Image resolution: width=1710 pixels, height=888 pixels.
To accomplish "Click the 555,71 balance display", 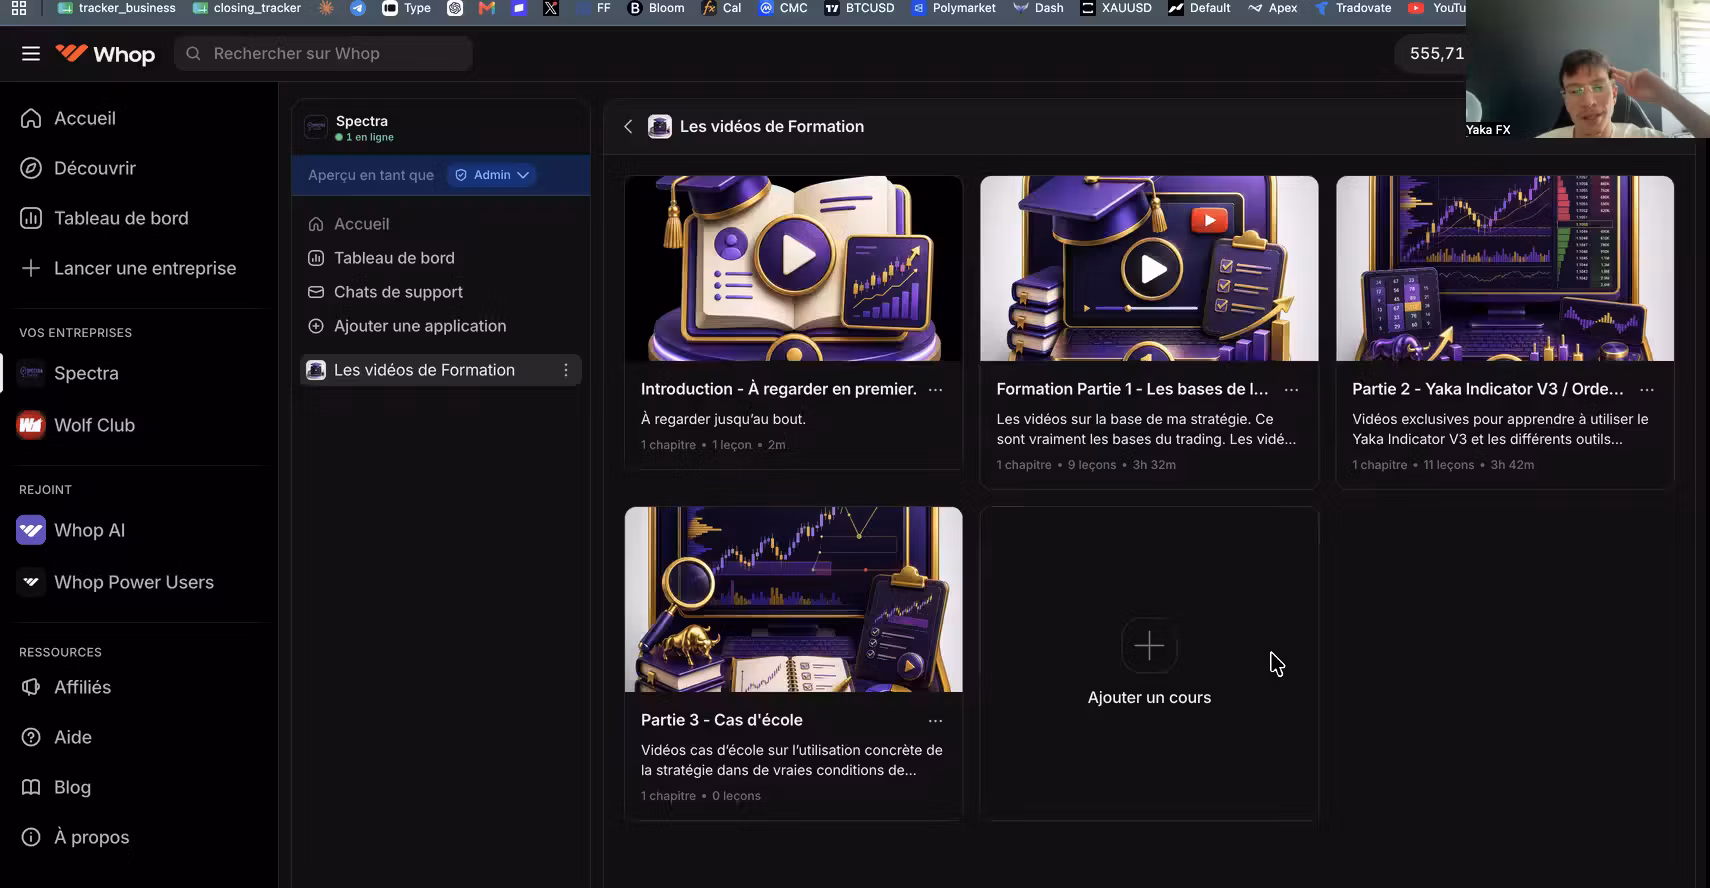I will tap(1436, 54).
